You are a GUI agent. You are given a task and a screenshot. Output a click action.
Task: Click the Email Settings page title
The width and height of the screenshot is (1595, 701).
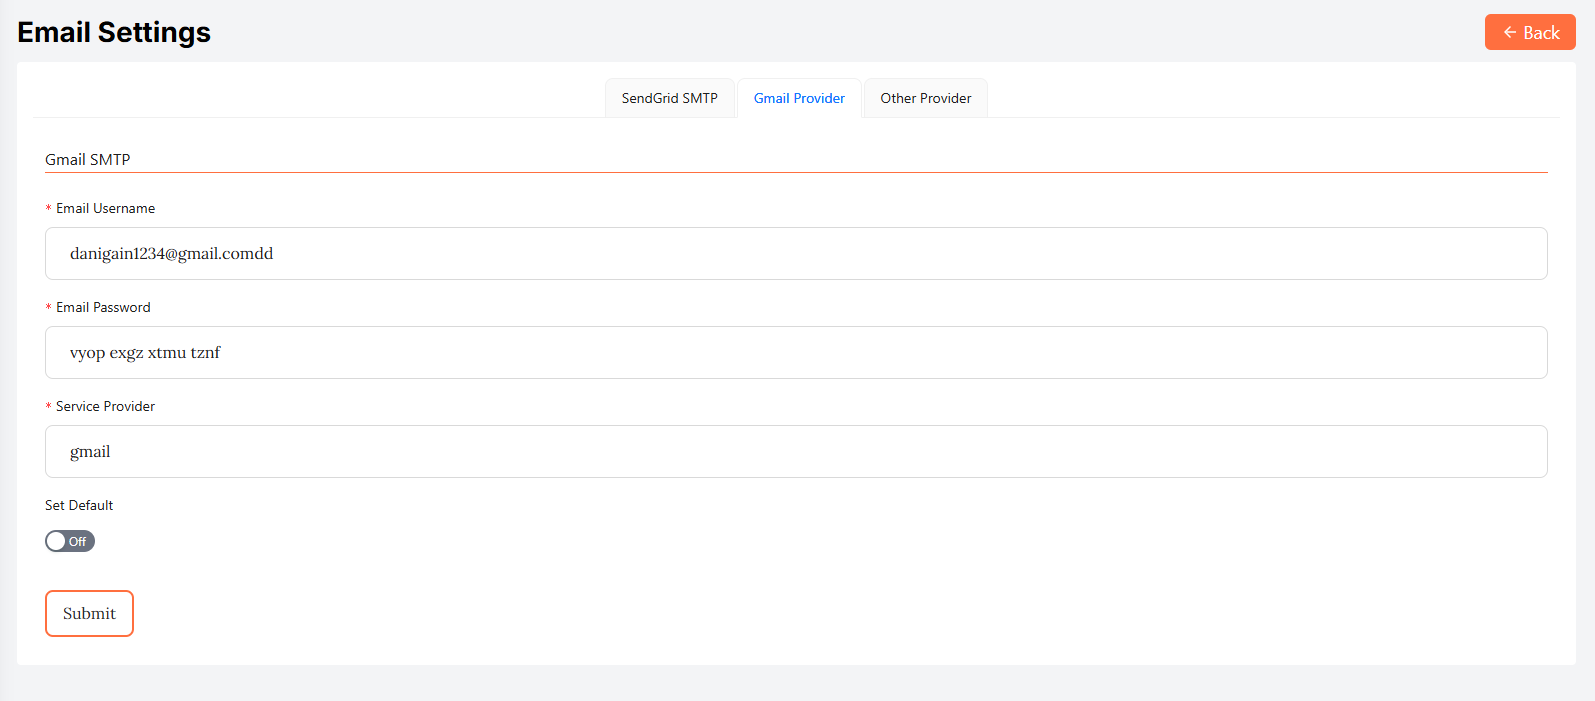pos(114,32)
